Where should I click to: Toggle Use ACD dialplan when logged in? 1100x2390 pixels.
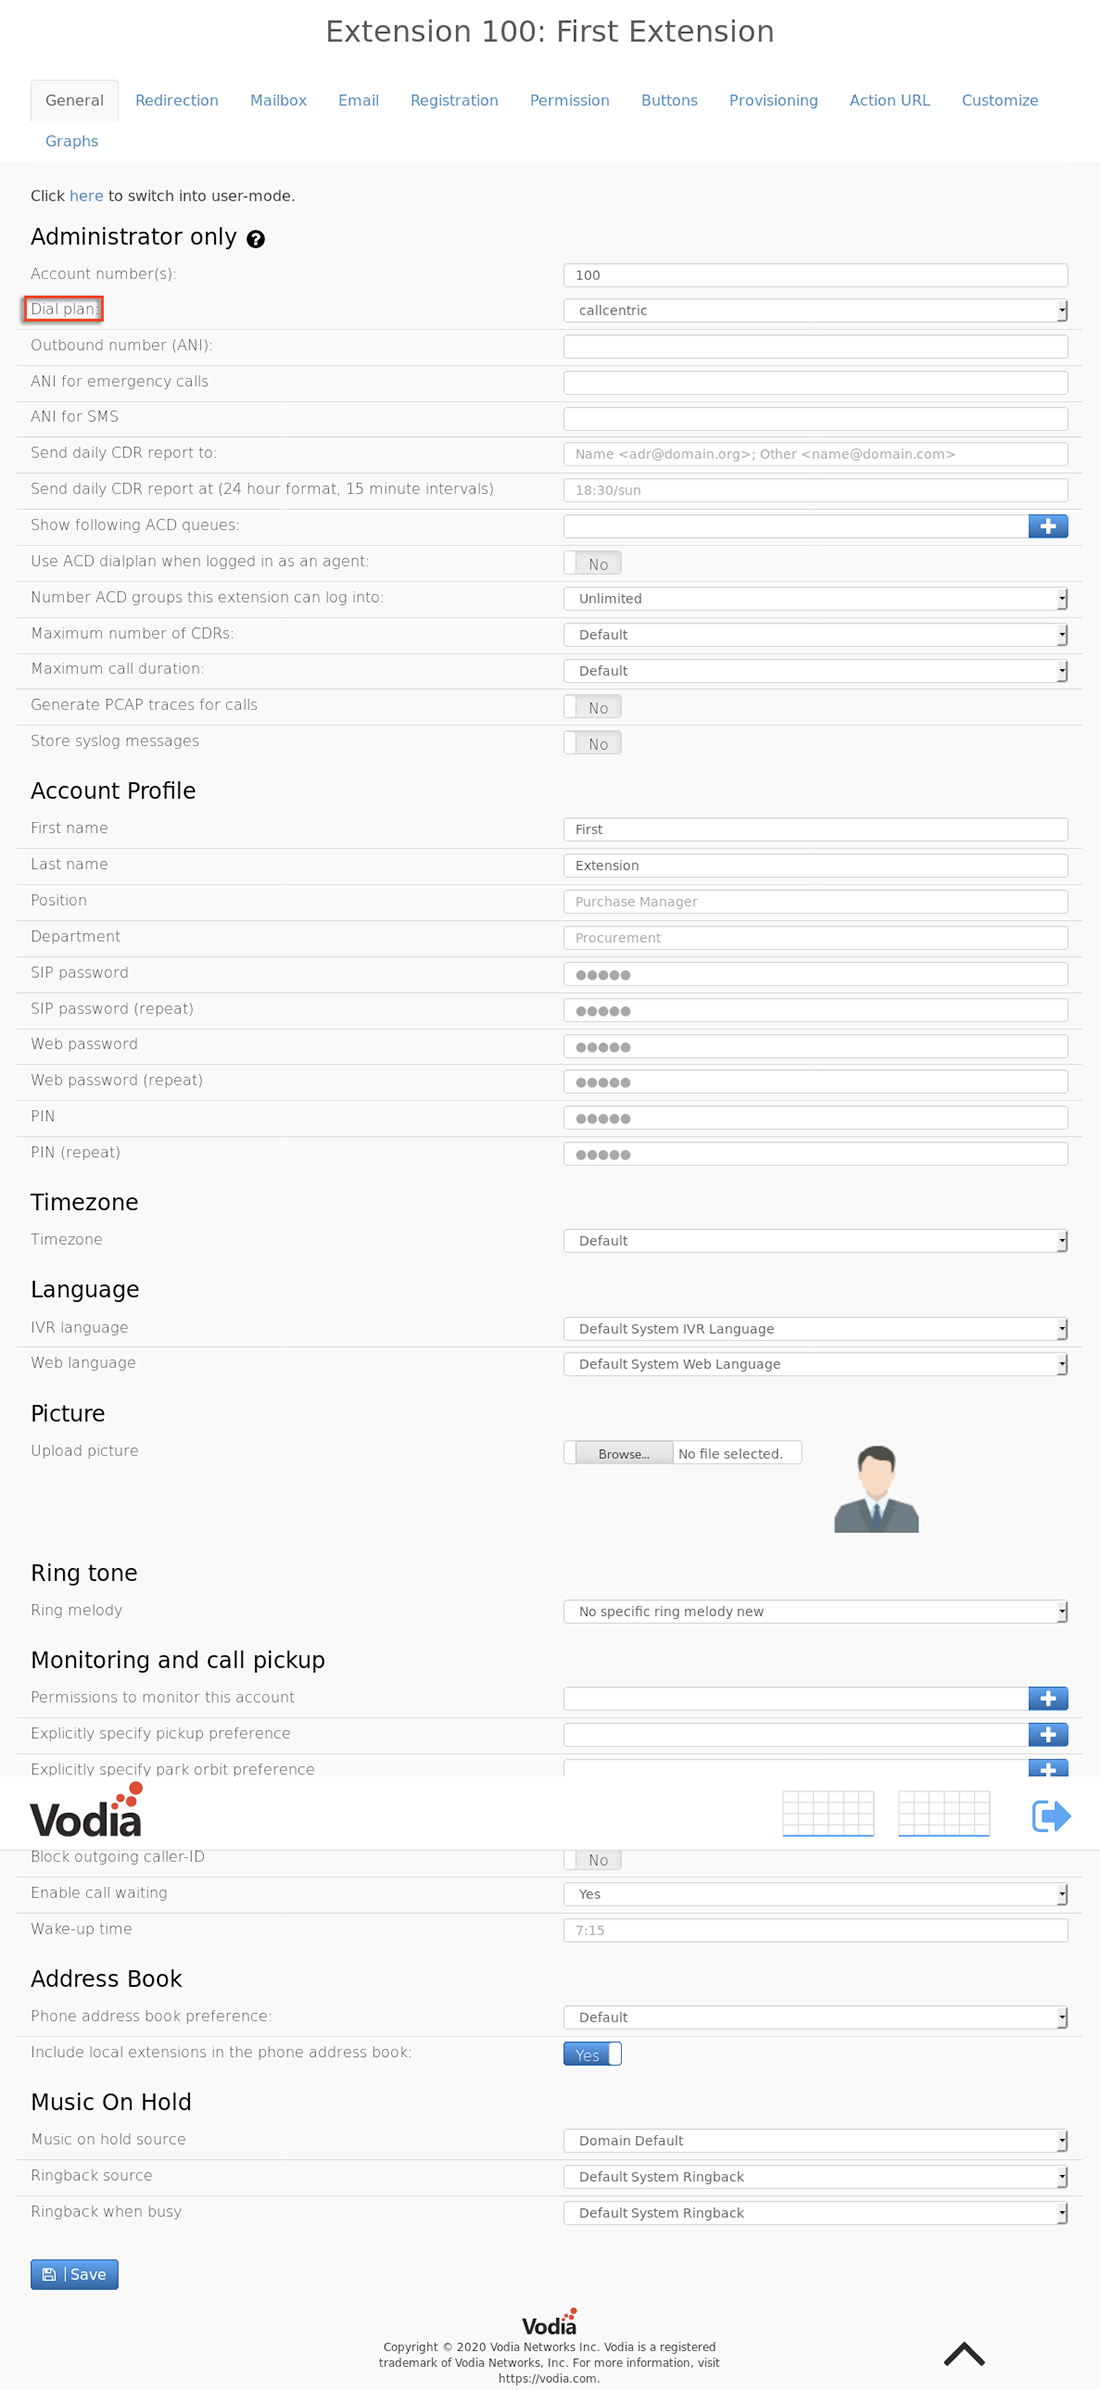(x=592, y=563)
